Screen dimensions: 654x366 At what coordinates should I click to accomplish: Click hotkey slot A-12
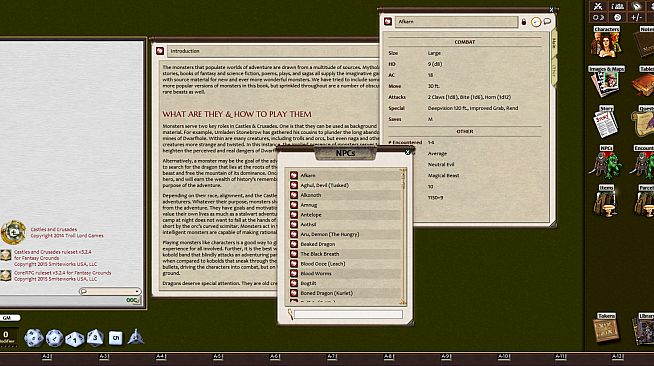coord(618,356)
